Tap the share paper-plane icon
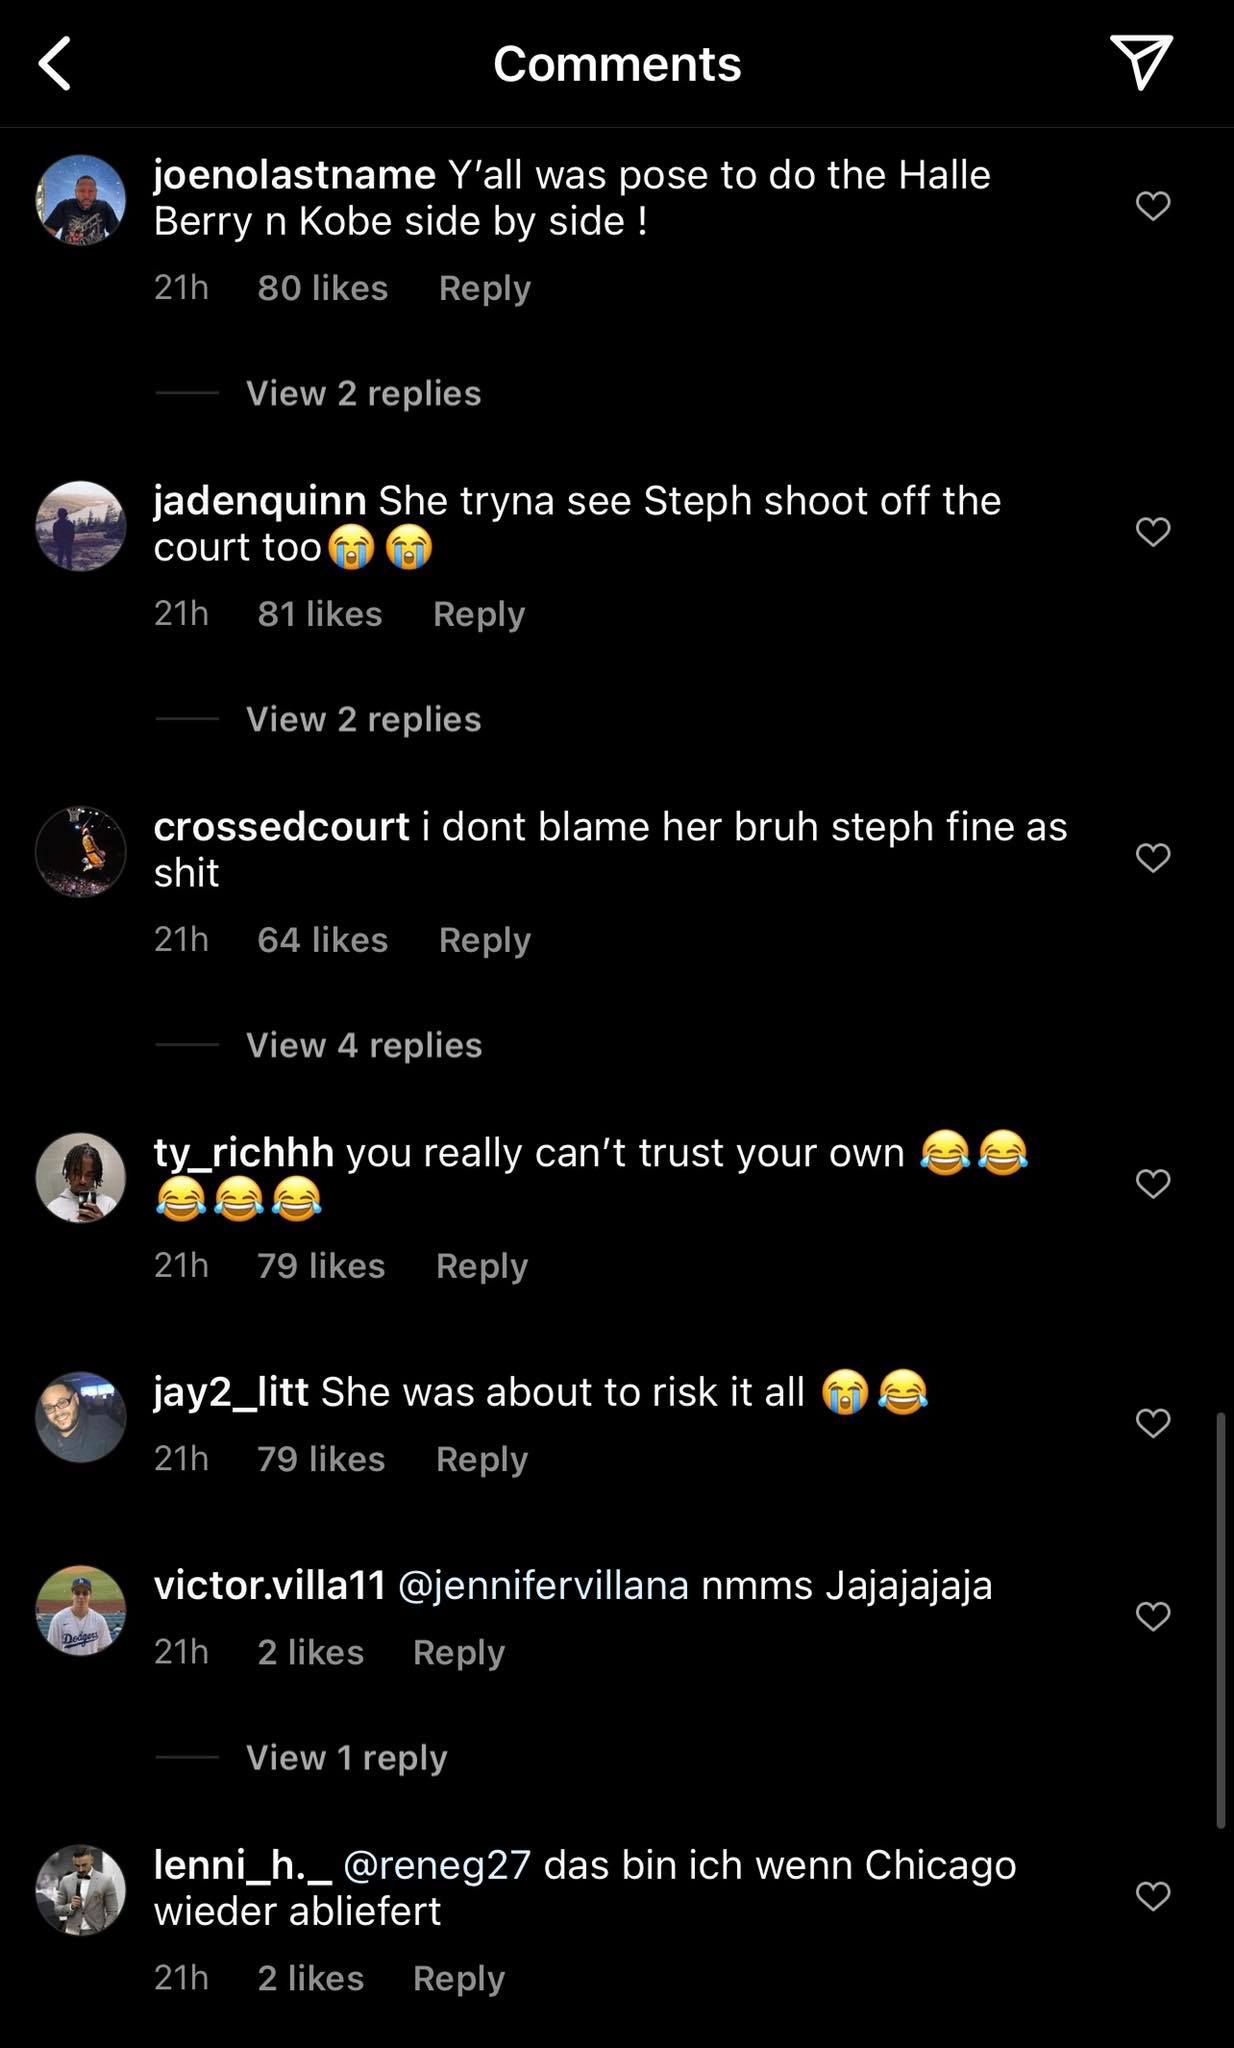The height and width of the screenshot is (2048, 1234). 1140,62
